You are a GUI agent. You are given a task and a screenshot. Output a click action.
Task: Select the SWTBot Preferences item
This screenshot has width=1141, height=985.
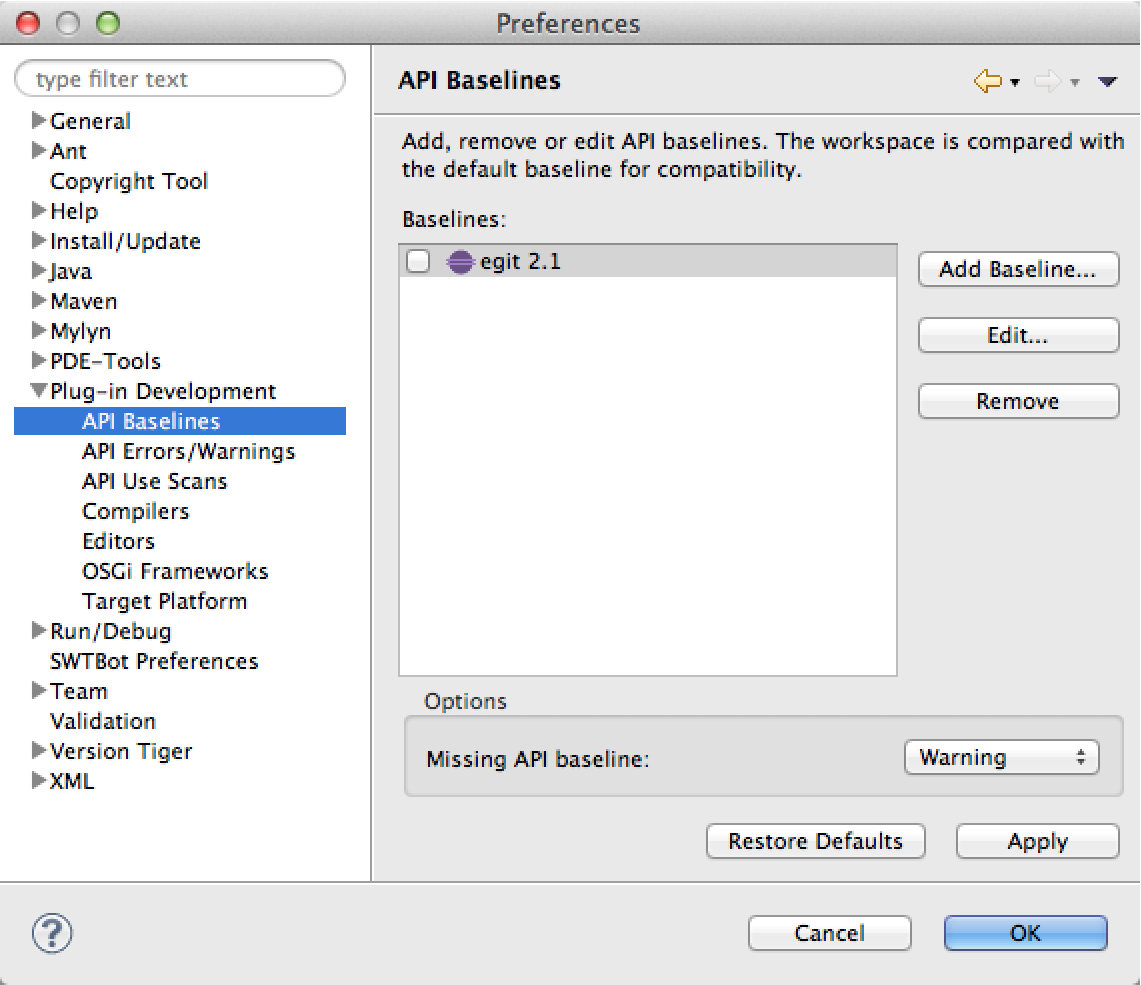coord(154,661)
